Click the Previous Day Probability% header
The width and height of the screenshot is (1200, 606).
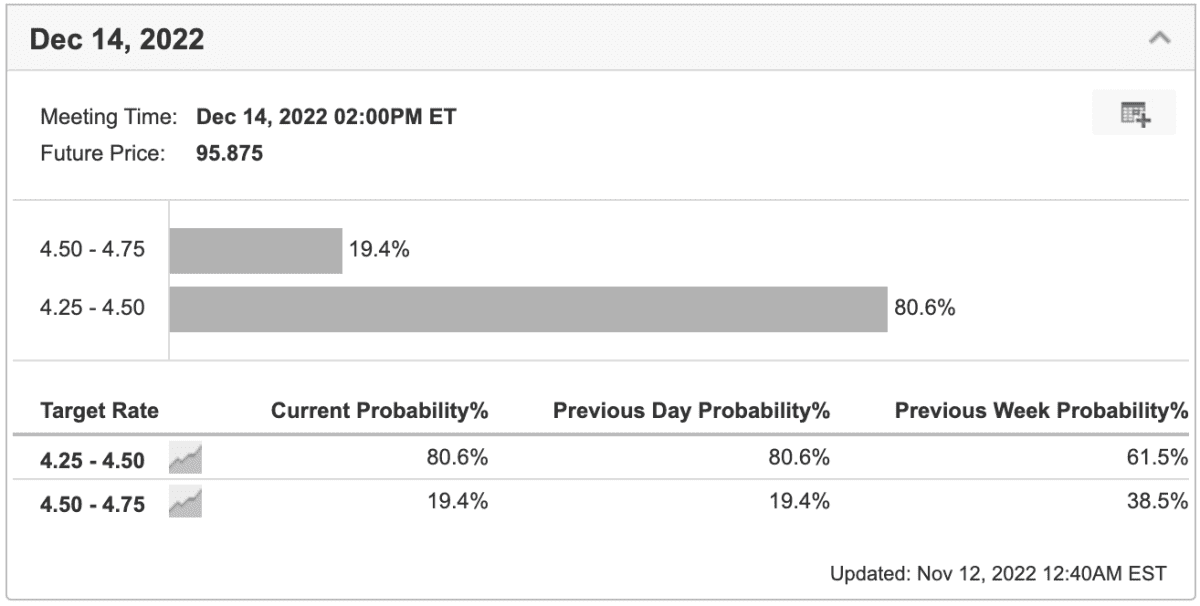tap(692, 411)
